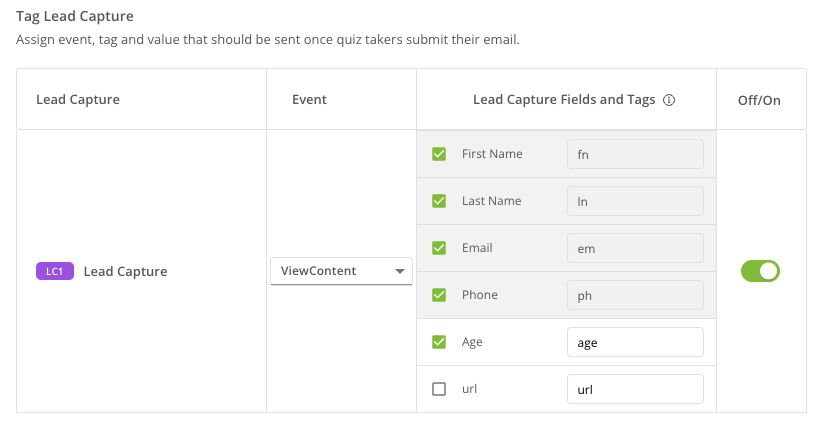Image resolution: width=821 pixels, height=423 pixels.
Task: Click the Off/On column header
Action: (x=760, y=100)
